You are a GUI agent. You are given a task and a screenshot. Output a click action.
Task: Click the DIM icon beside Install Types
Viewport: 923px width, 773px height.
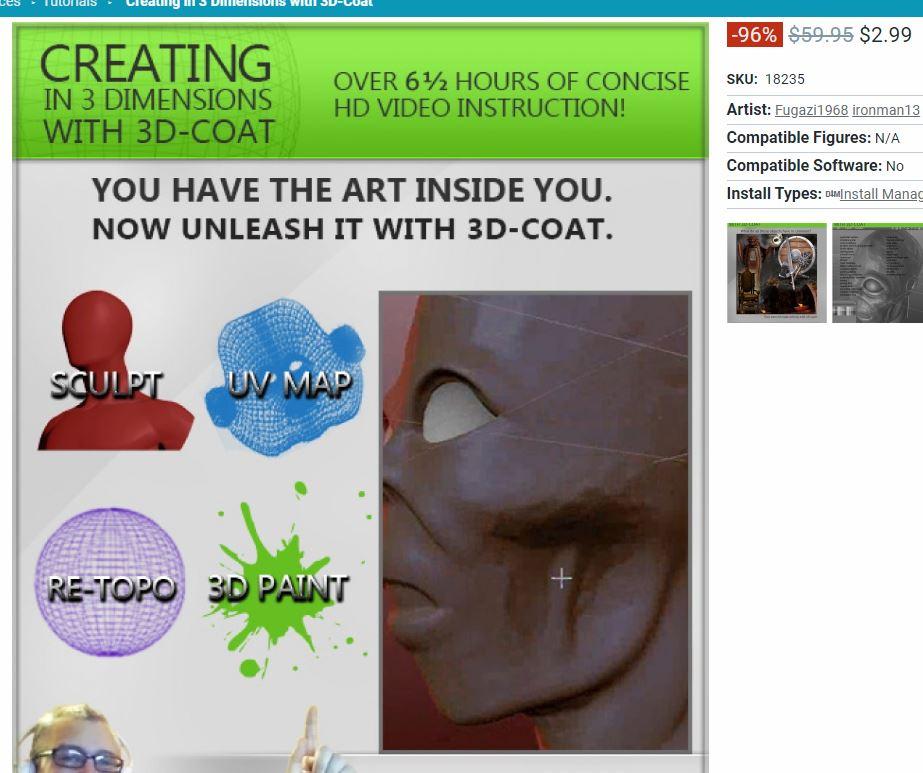coord(832,194)
